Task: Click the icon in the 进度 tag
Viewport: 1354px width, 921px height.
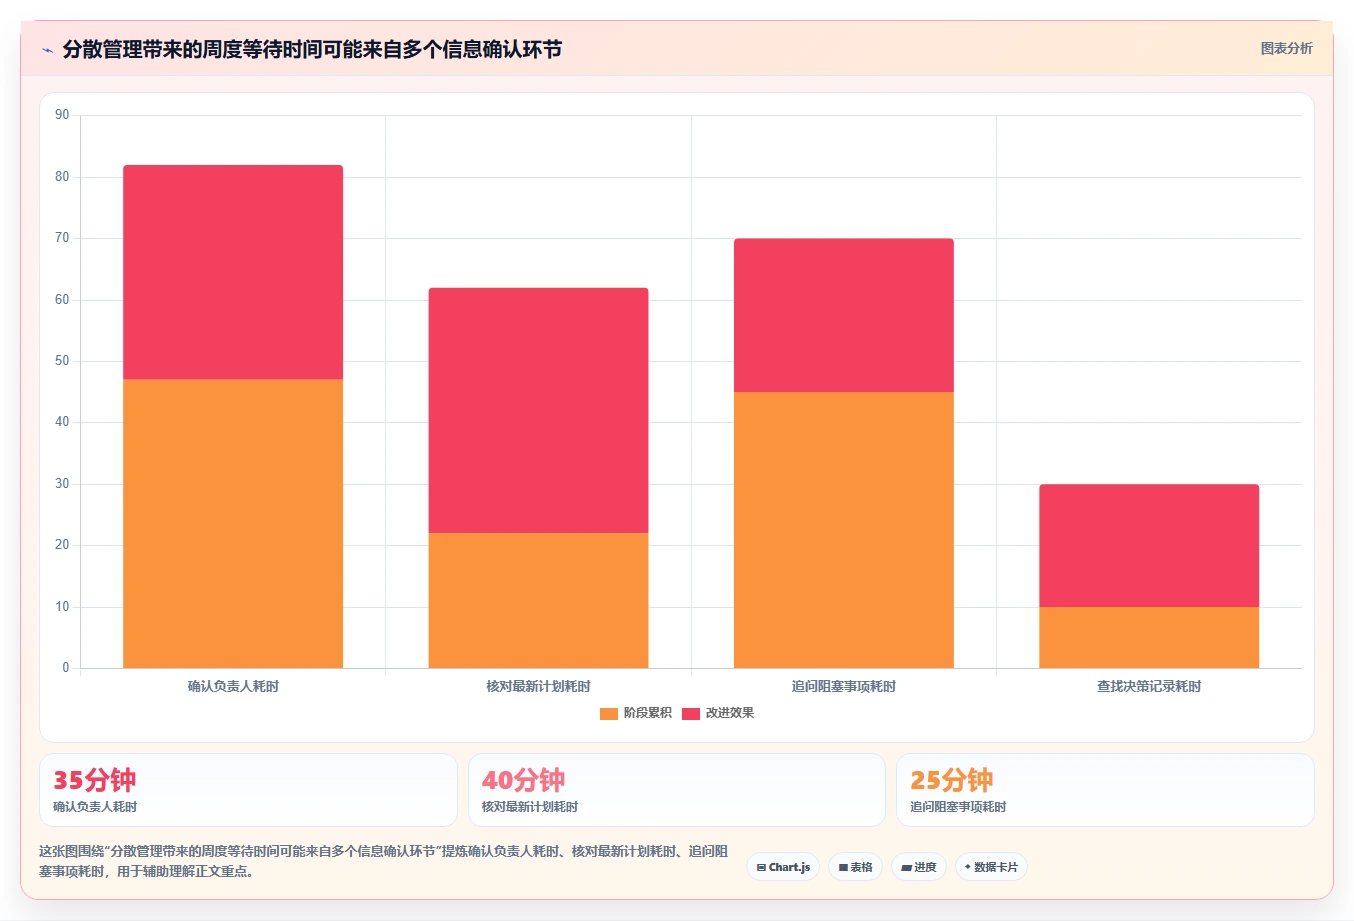Action: [x=906, y=867]
